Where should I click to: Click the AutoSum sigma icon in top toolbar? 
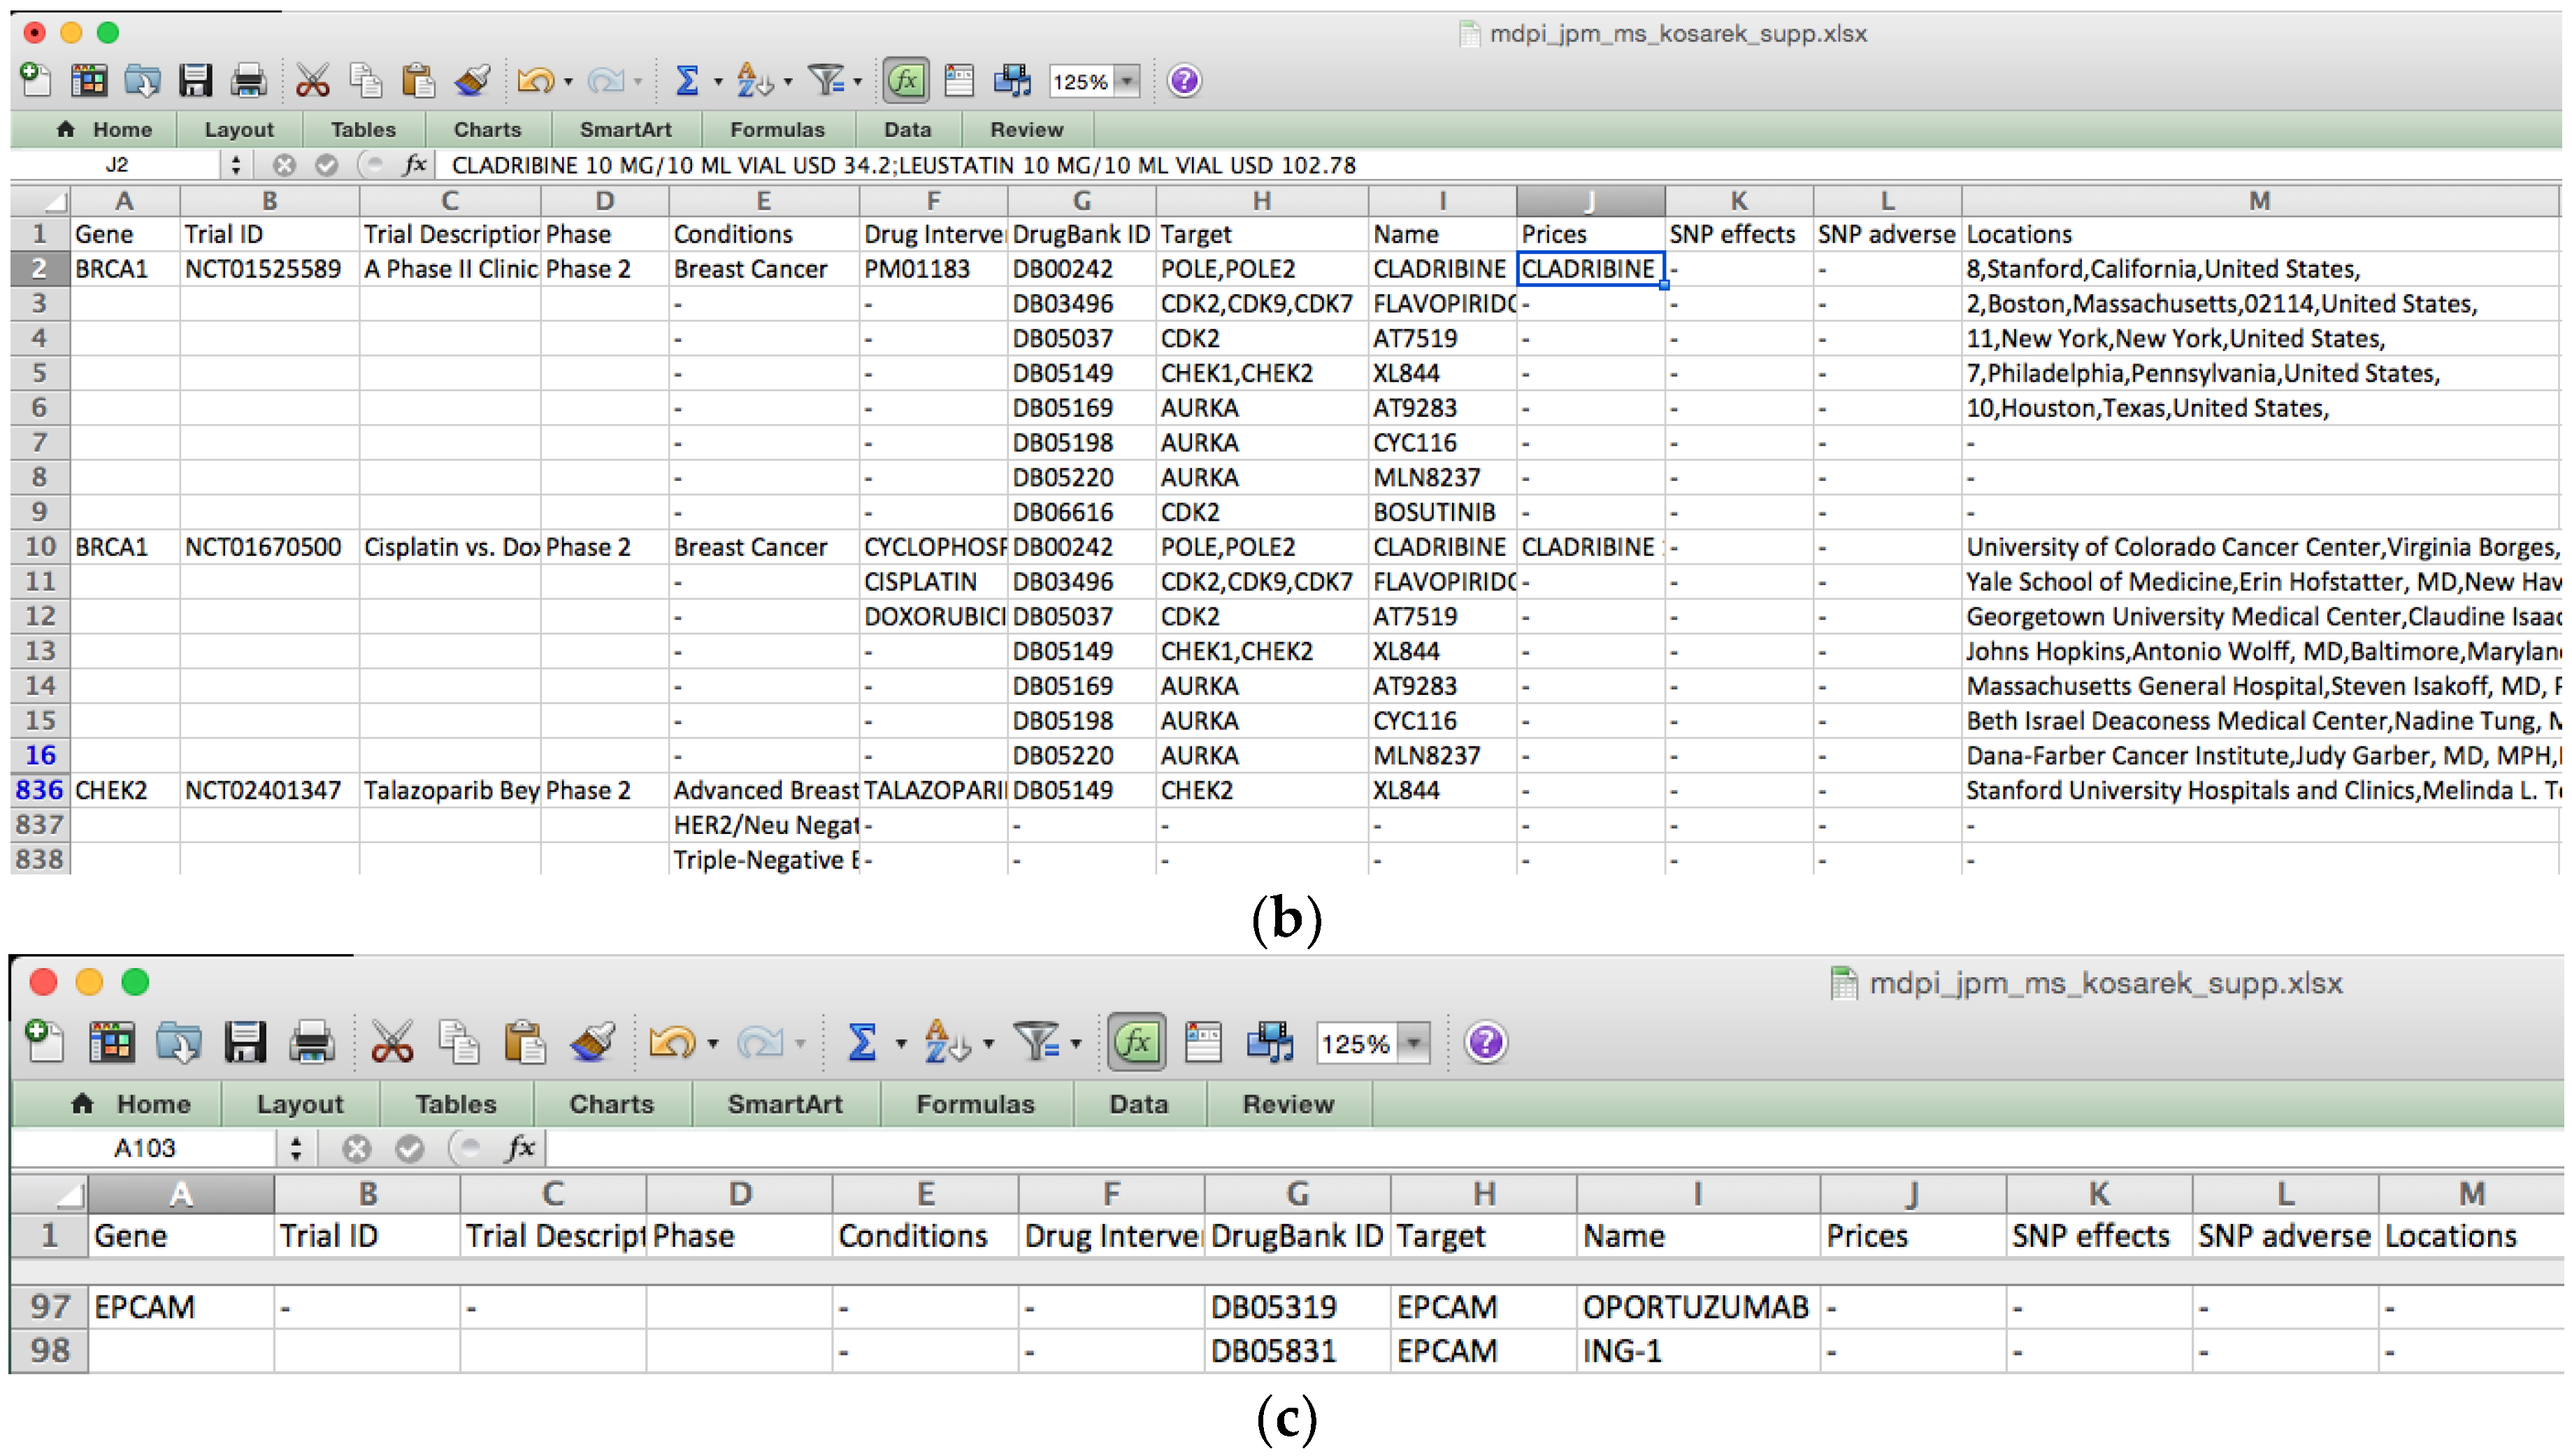[686, 81]
